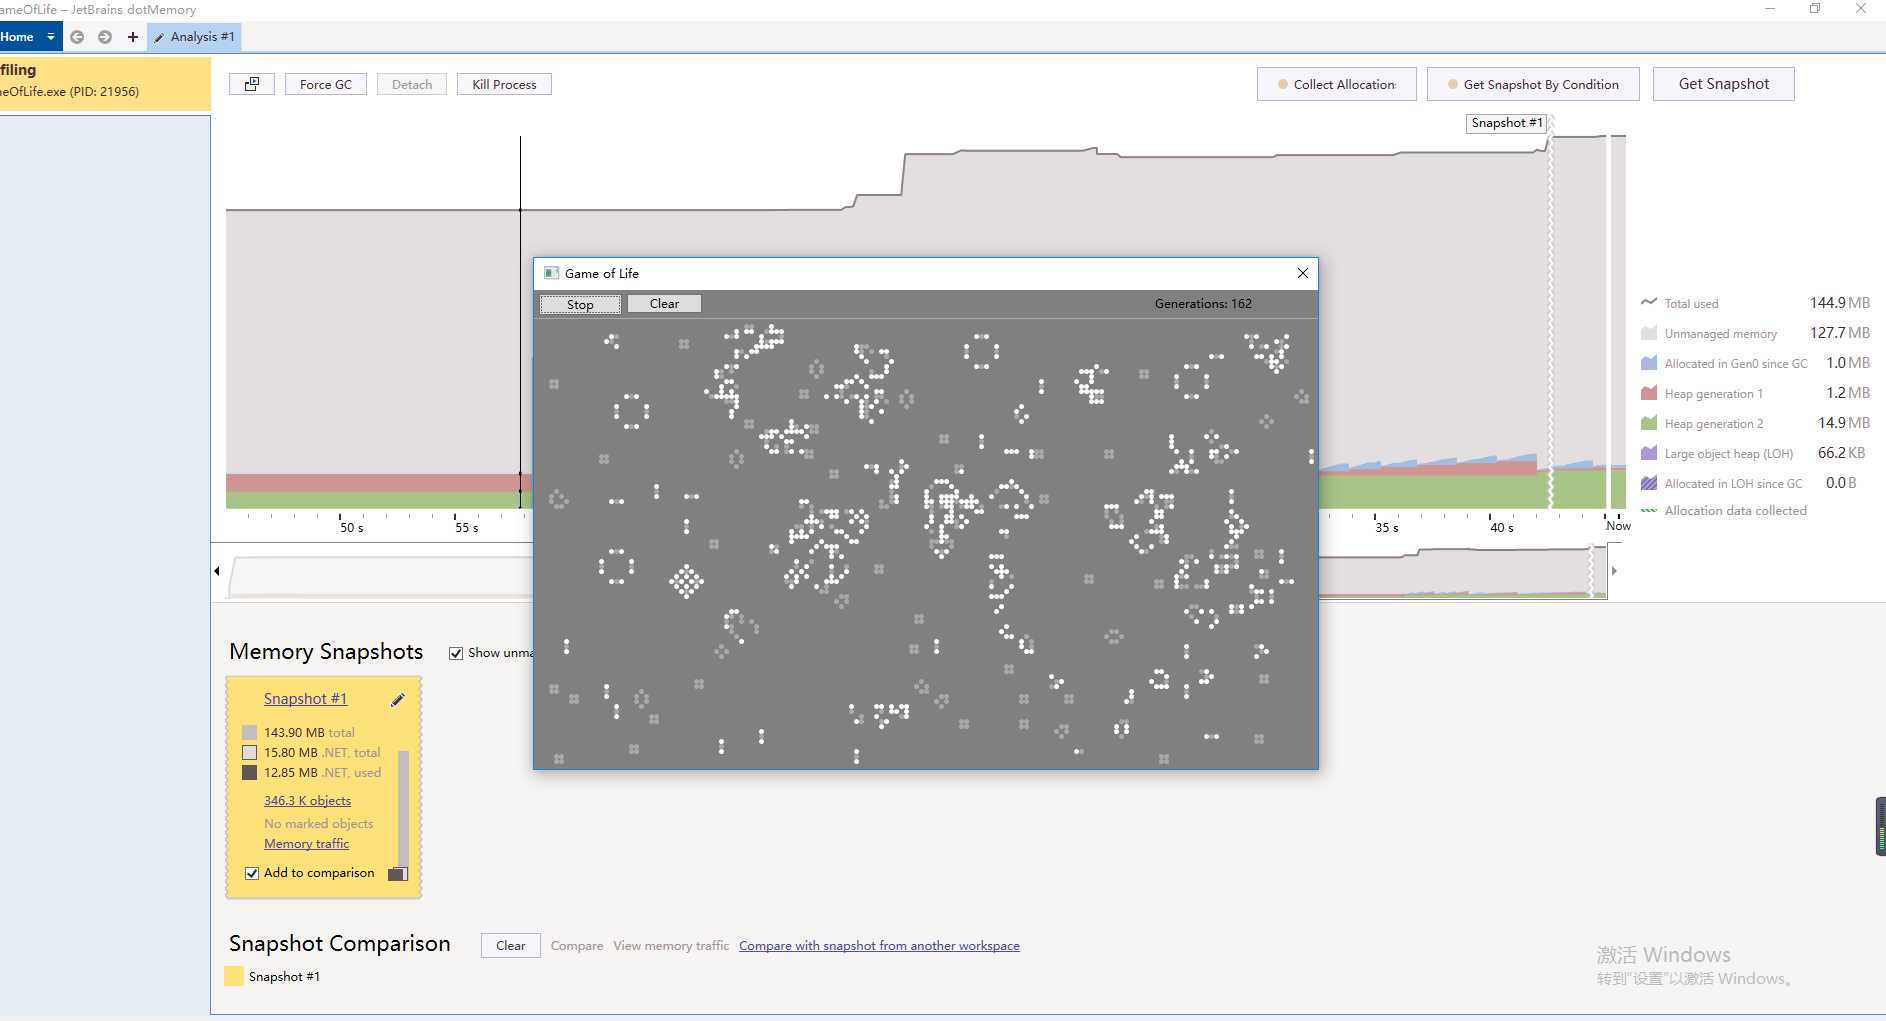Viewport: 1886px width, 1021px height.
Task: Click Allocated in LOH since GC swatch
Action: (x=1649, y=483)
